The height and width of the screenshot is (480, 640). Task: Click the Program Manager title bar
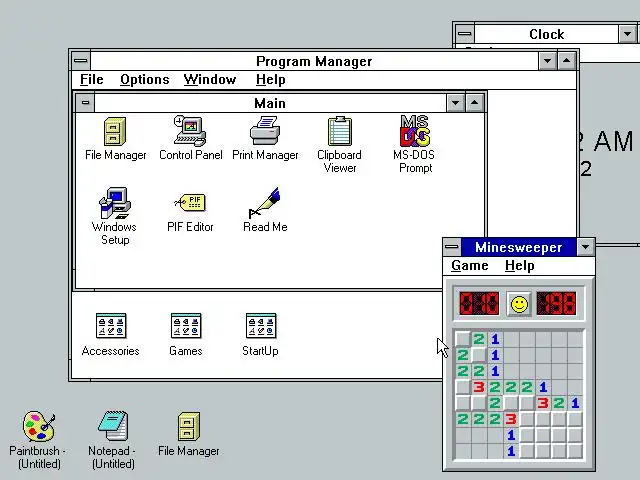[x=314, y=61]
